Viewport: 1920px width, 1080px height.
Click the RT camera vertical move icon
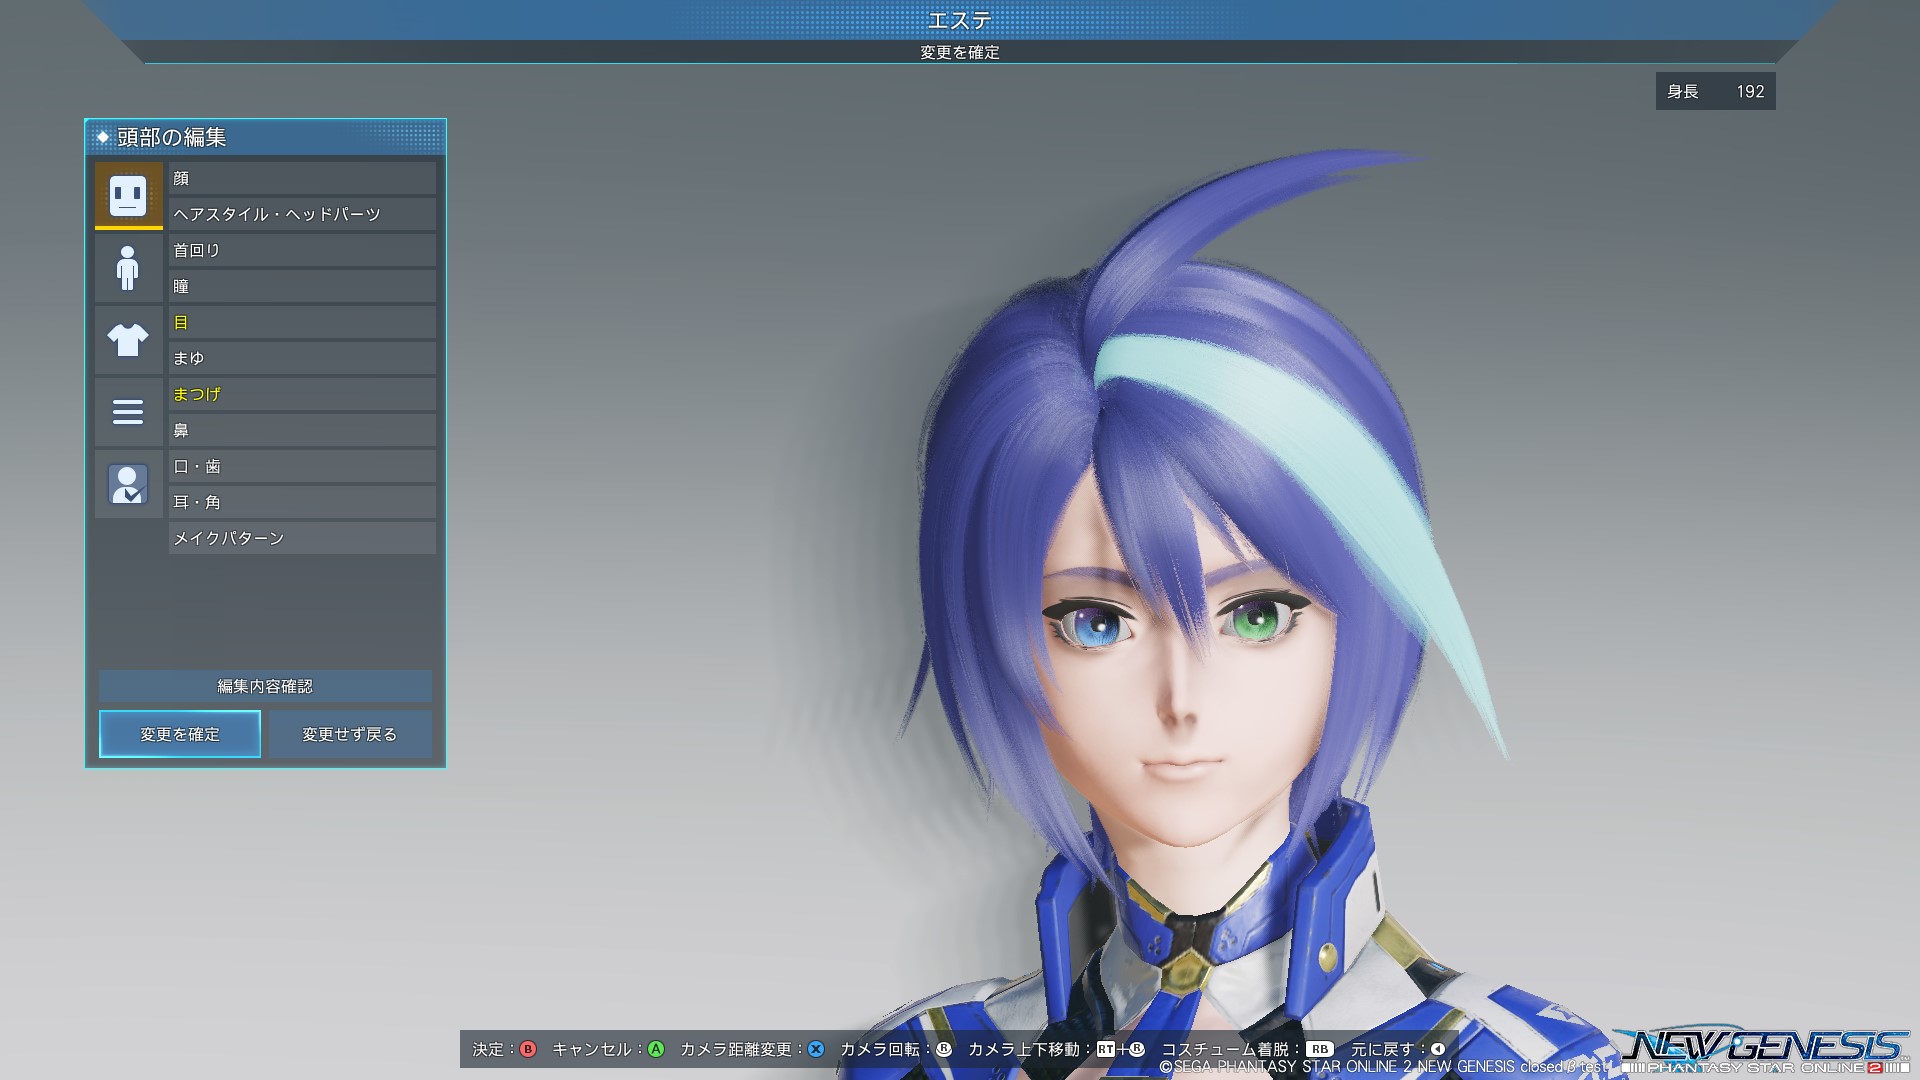(1105, 1049)
